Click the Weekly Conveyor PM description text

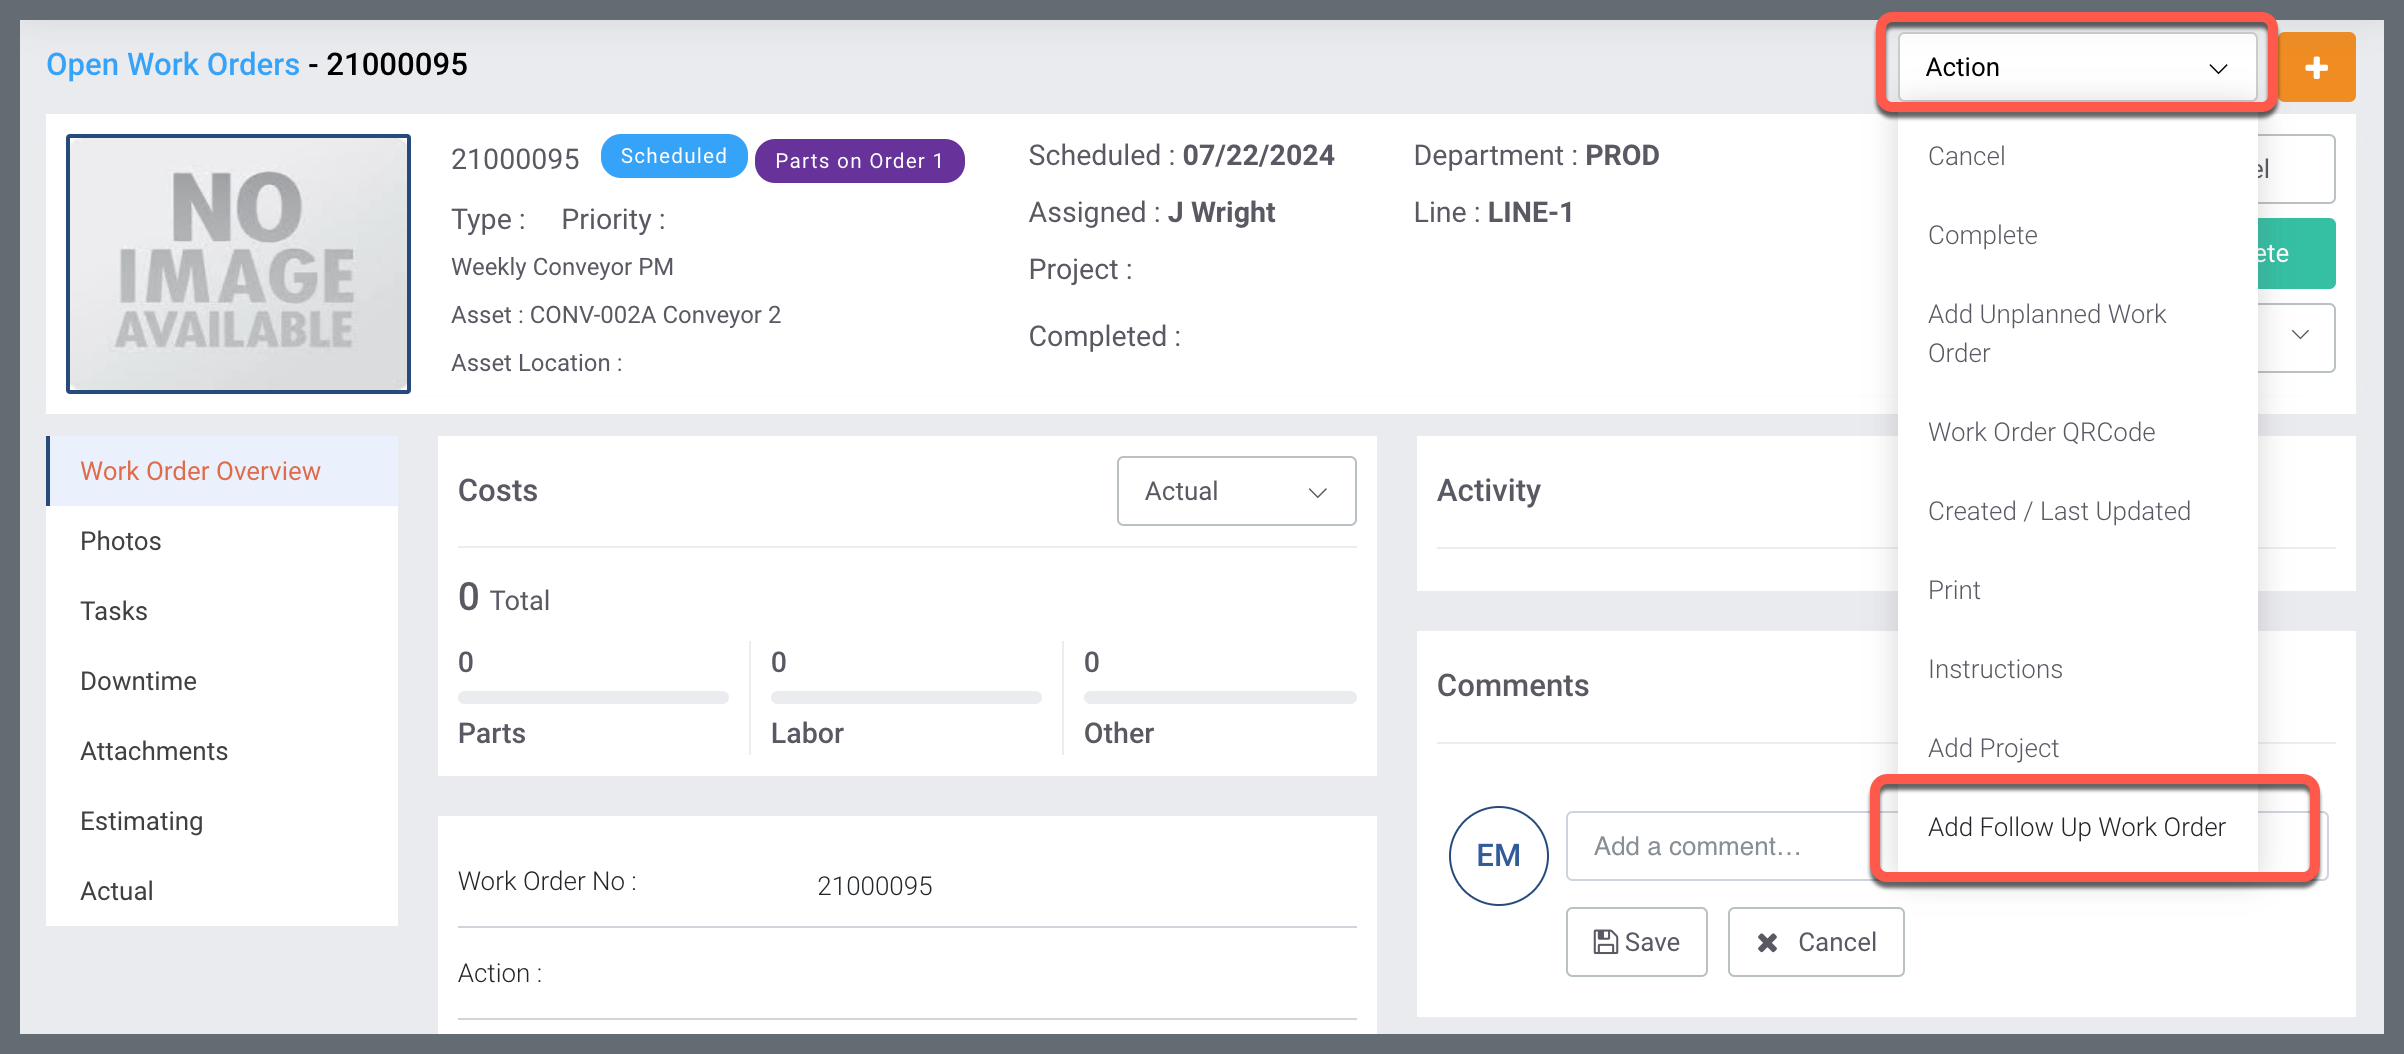562,267
